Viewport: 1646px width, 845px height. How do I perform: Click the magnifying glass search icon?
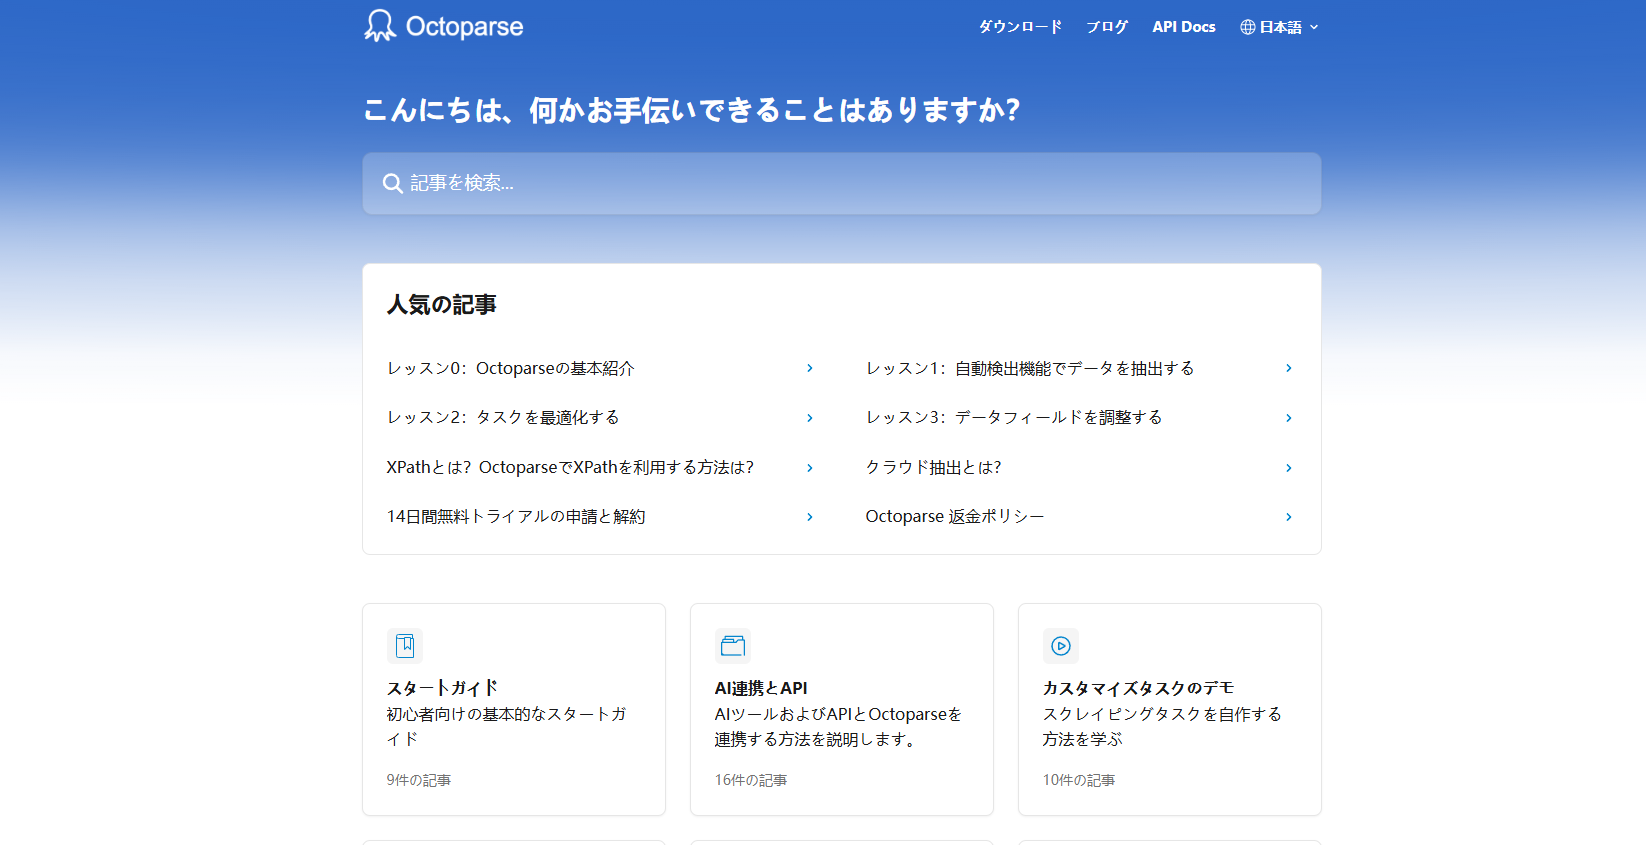point(392,184)
